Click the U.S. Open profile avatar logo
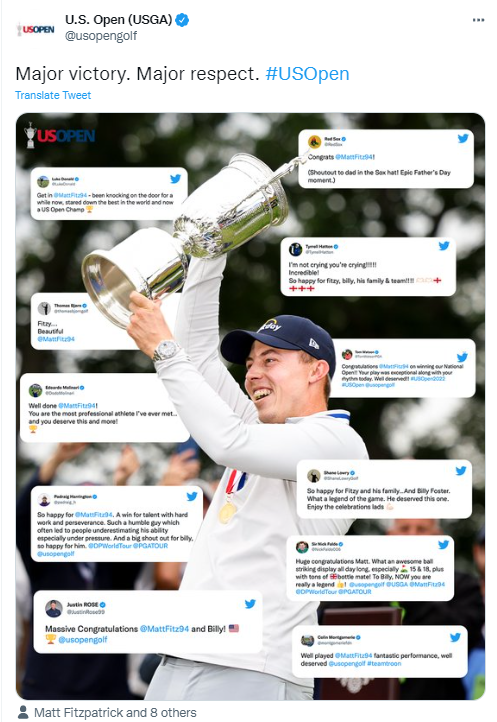This screenshot has width=497, height=722. (x=35, y=29)
